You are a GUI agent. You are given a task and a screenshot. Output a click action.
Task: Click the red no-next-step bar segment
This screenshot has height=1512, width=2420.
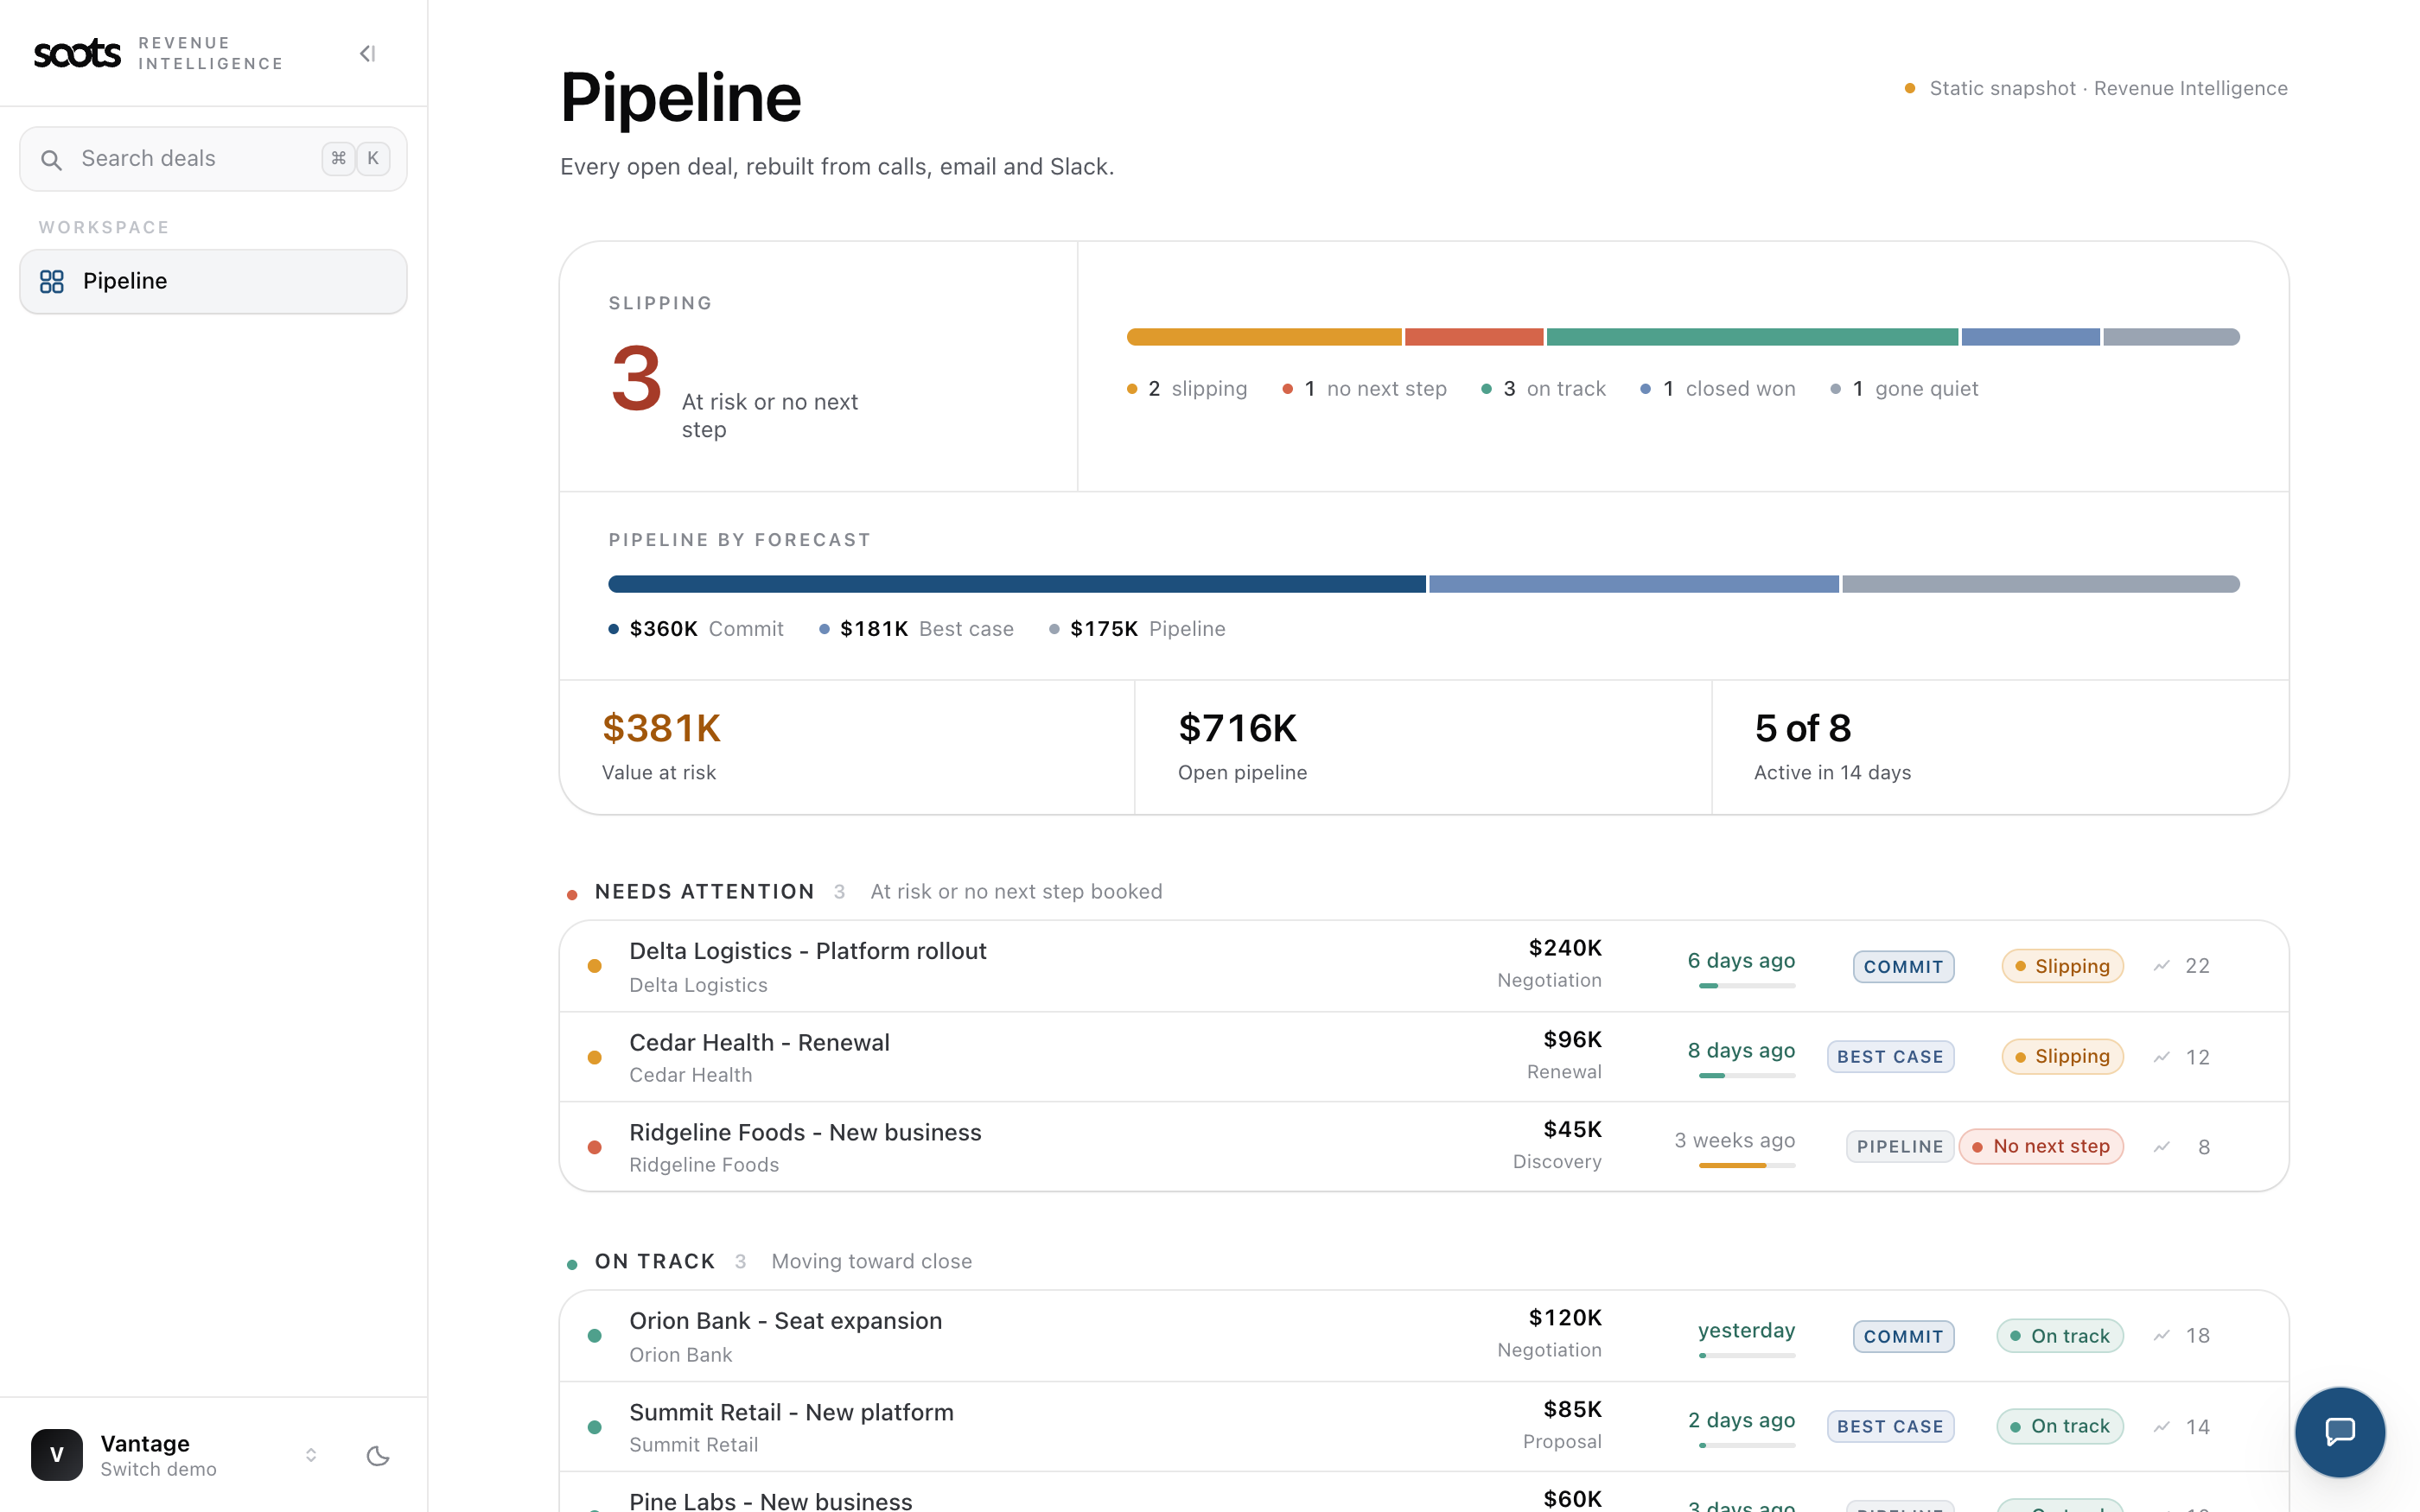point(1474,337)
